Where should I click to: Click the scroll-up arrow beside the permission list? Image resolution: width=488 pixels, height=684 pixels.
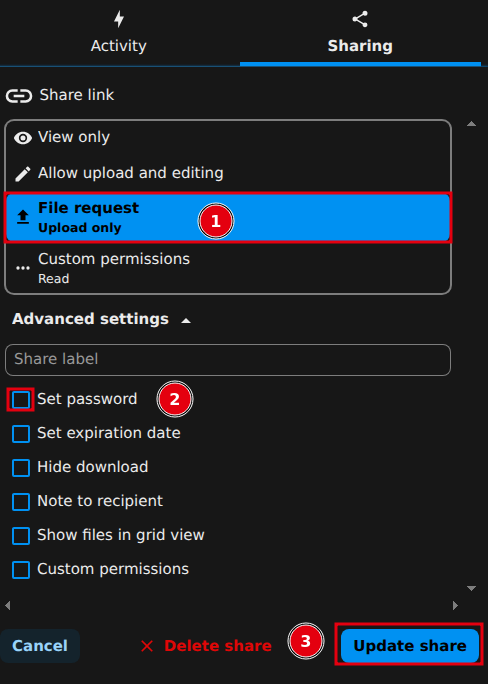(471, 124)
